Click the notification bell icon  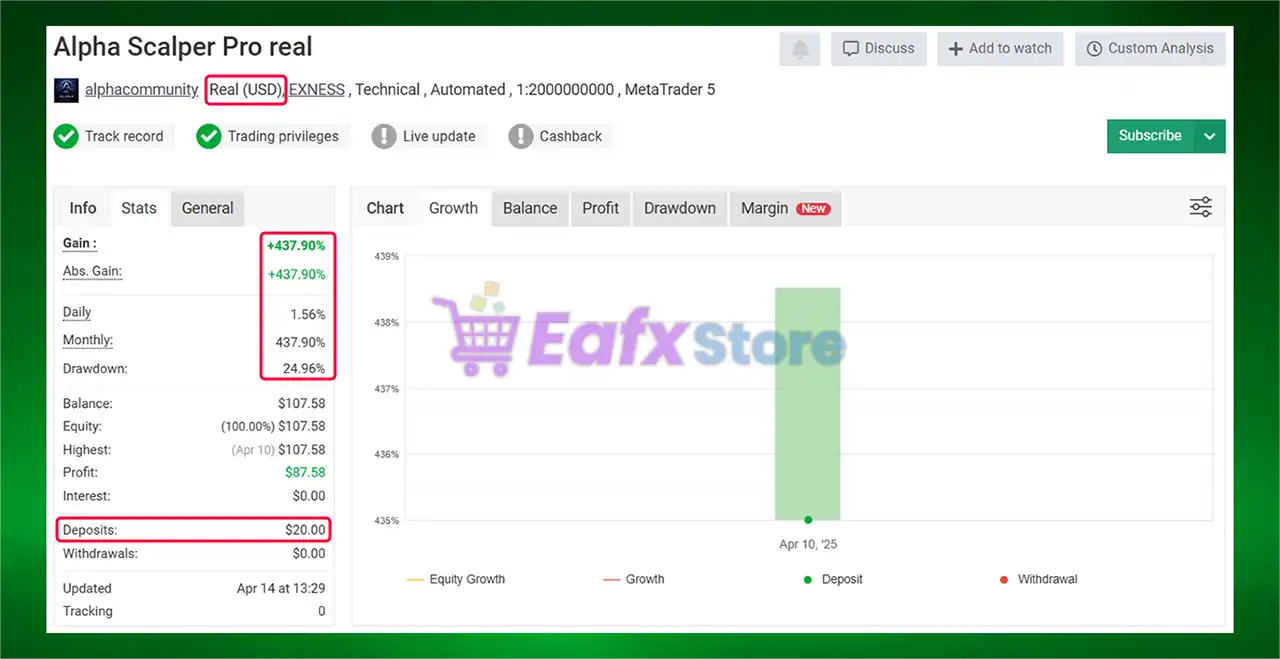coord(800,48)
